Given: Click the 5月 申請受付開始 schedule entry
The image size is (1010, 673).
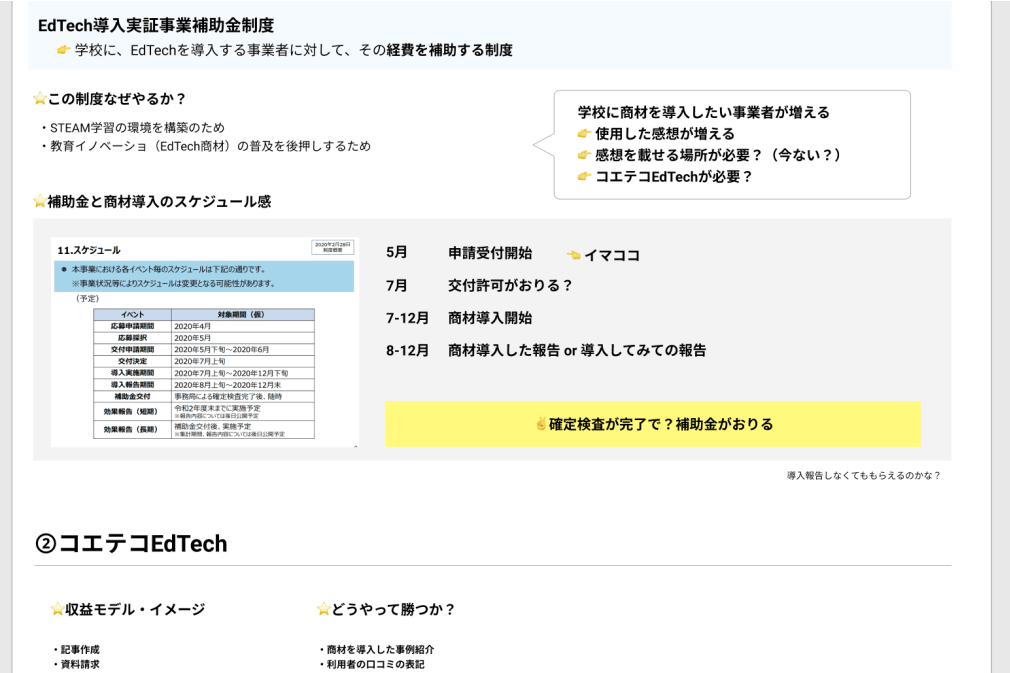Looking at the screenshot, I should tap(459, 254).
